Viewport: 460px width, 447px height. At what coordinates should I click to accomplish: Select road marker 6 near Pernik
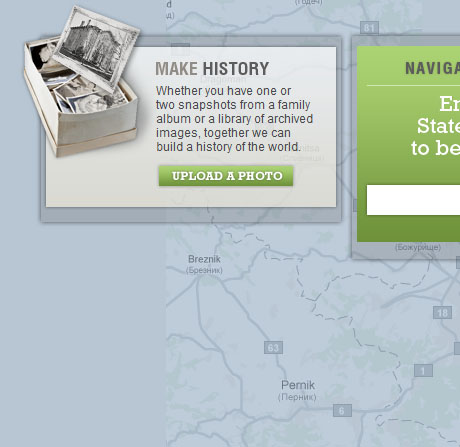pyautogui.click(x=342, y=410)
